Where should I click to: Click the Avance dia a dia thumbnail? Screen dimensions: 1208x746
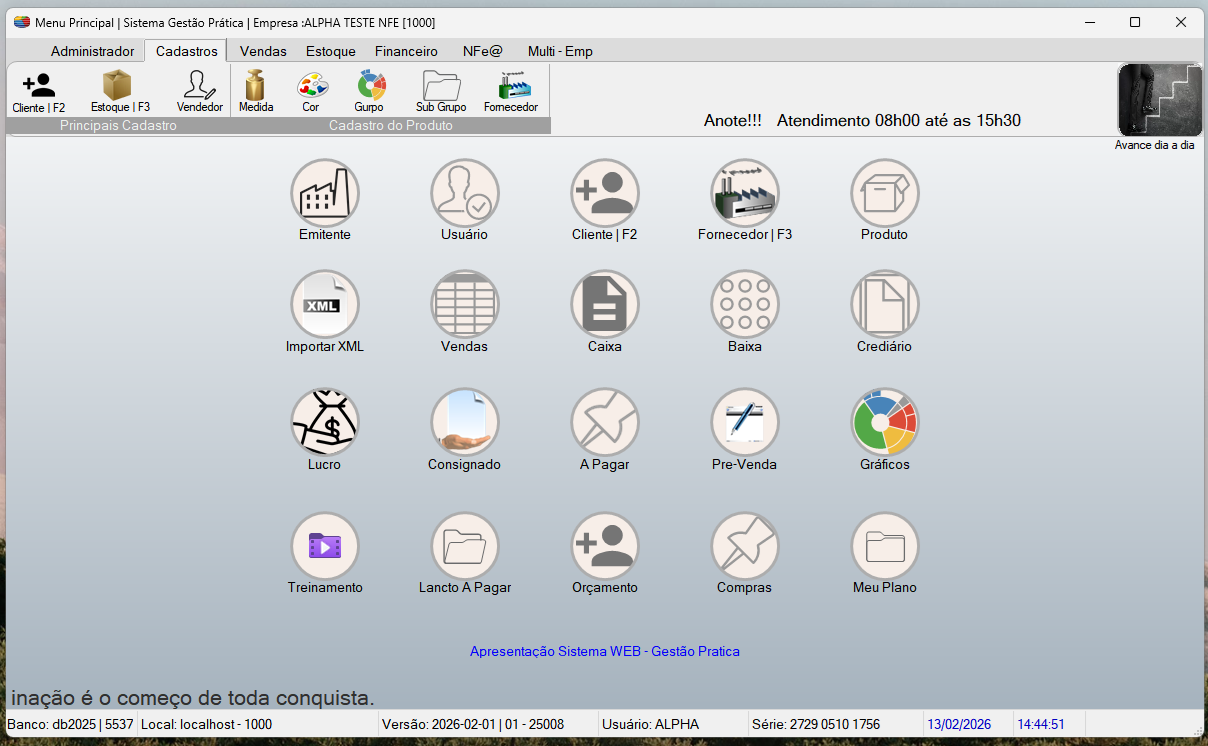tap(1159, 100)
